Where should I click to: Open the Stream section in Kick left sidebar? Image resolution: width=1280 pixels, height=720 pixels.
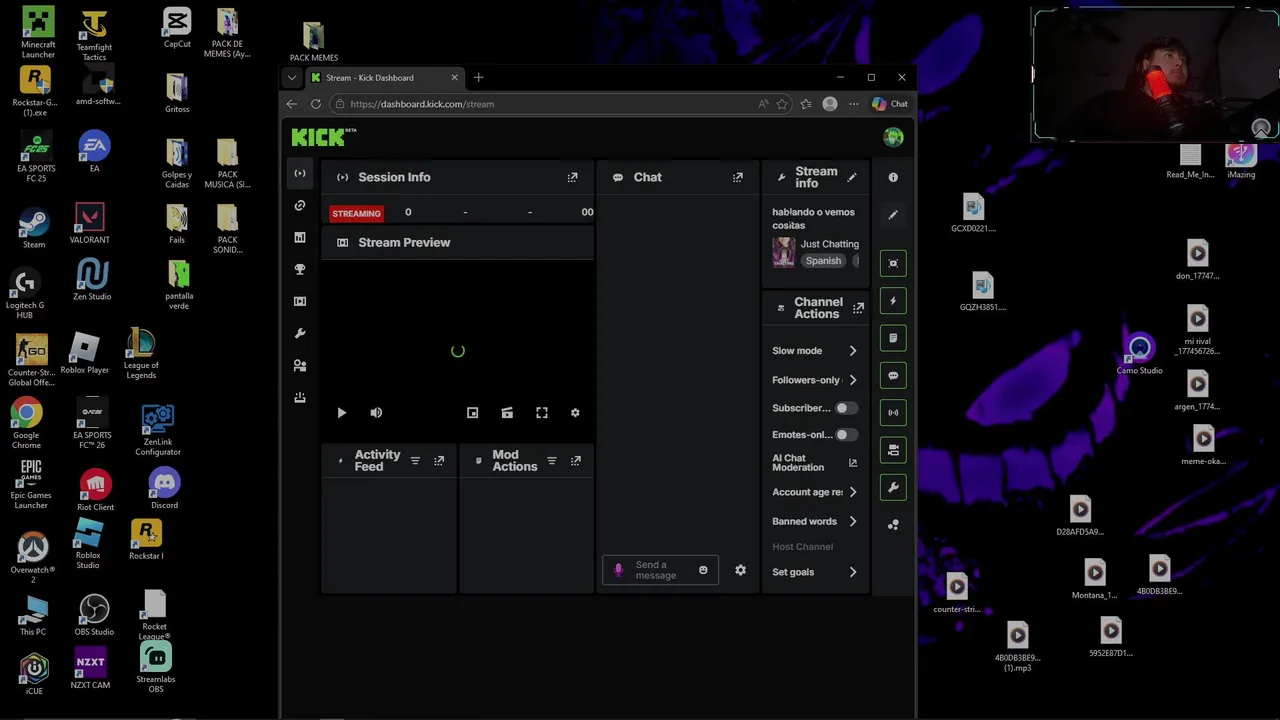click(300, 173)
